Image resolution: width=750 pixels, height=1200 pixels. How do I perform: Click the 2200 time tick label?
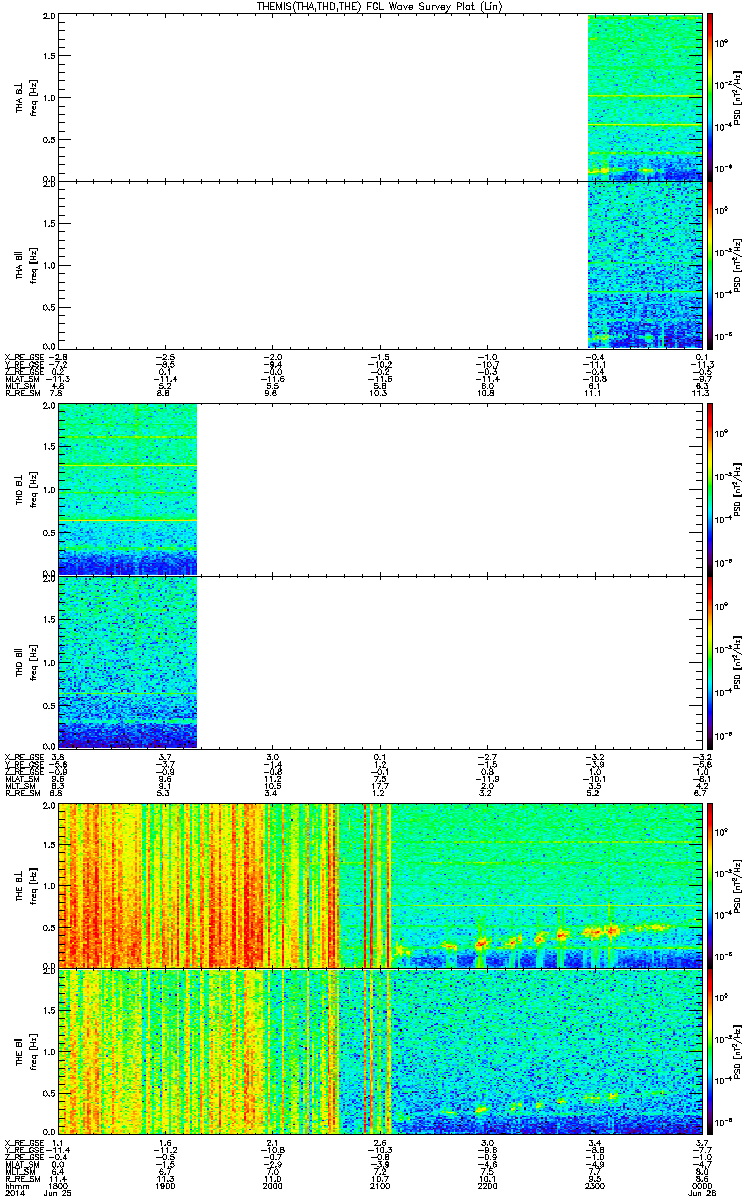pyautogui.click(x=488, y=1186)
